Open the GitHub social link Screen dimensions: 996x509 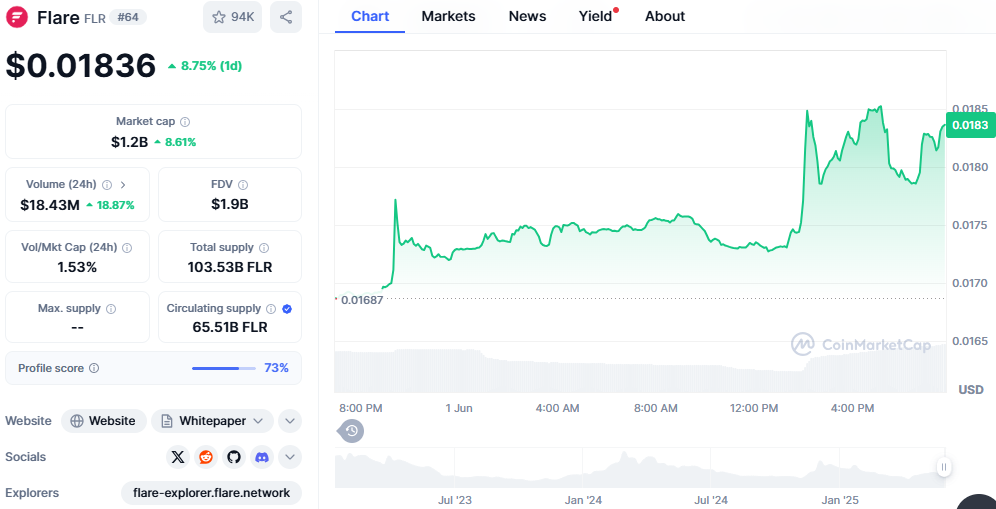pos(234,457)
